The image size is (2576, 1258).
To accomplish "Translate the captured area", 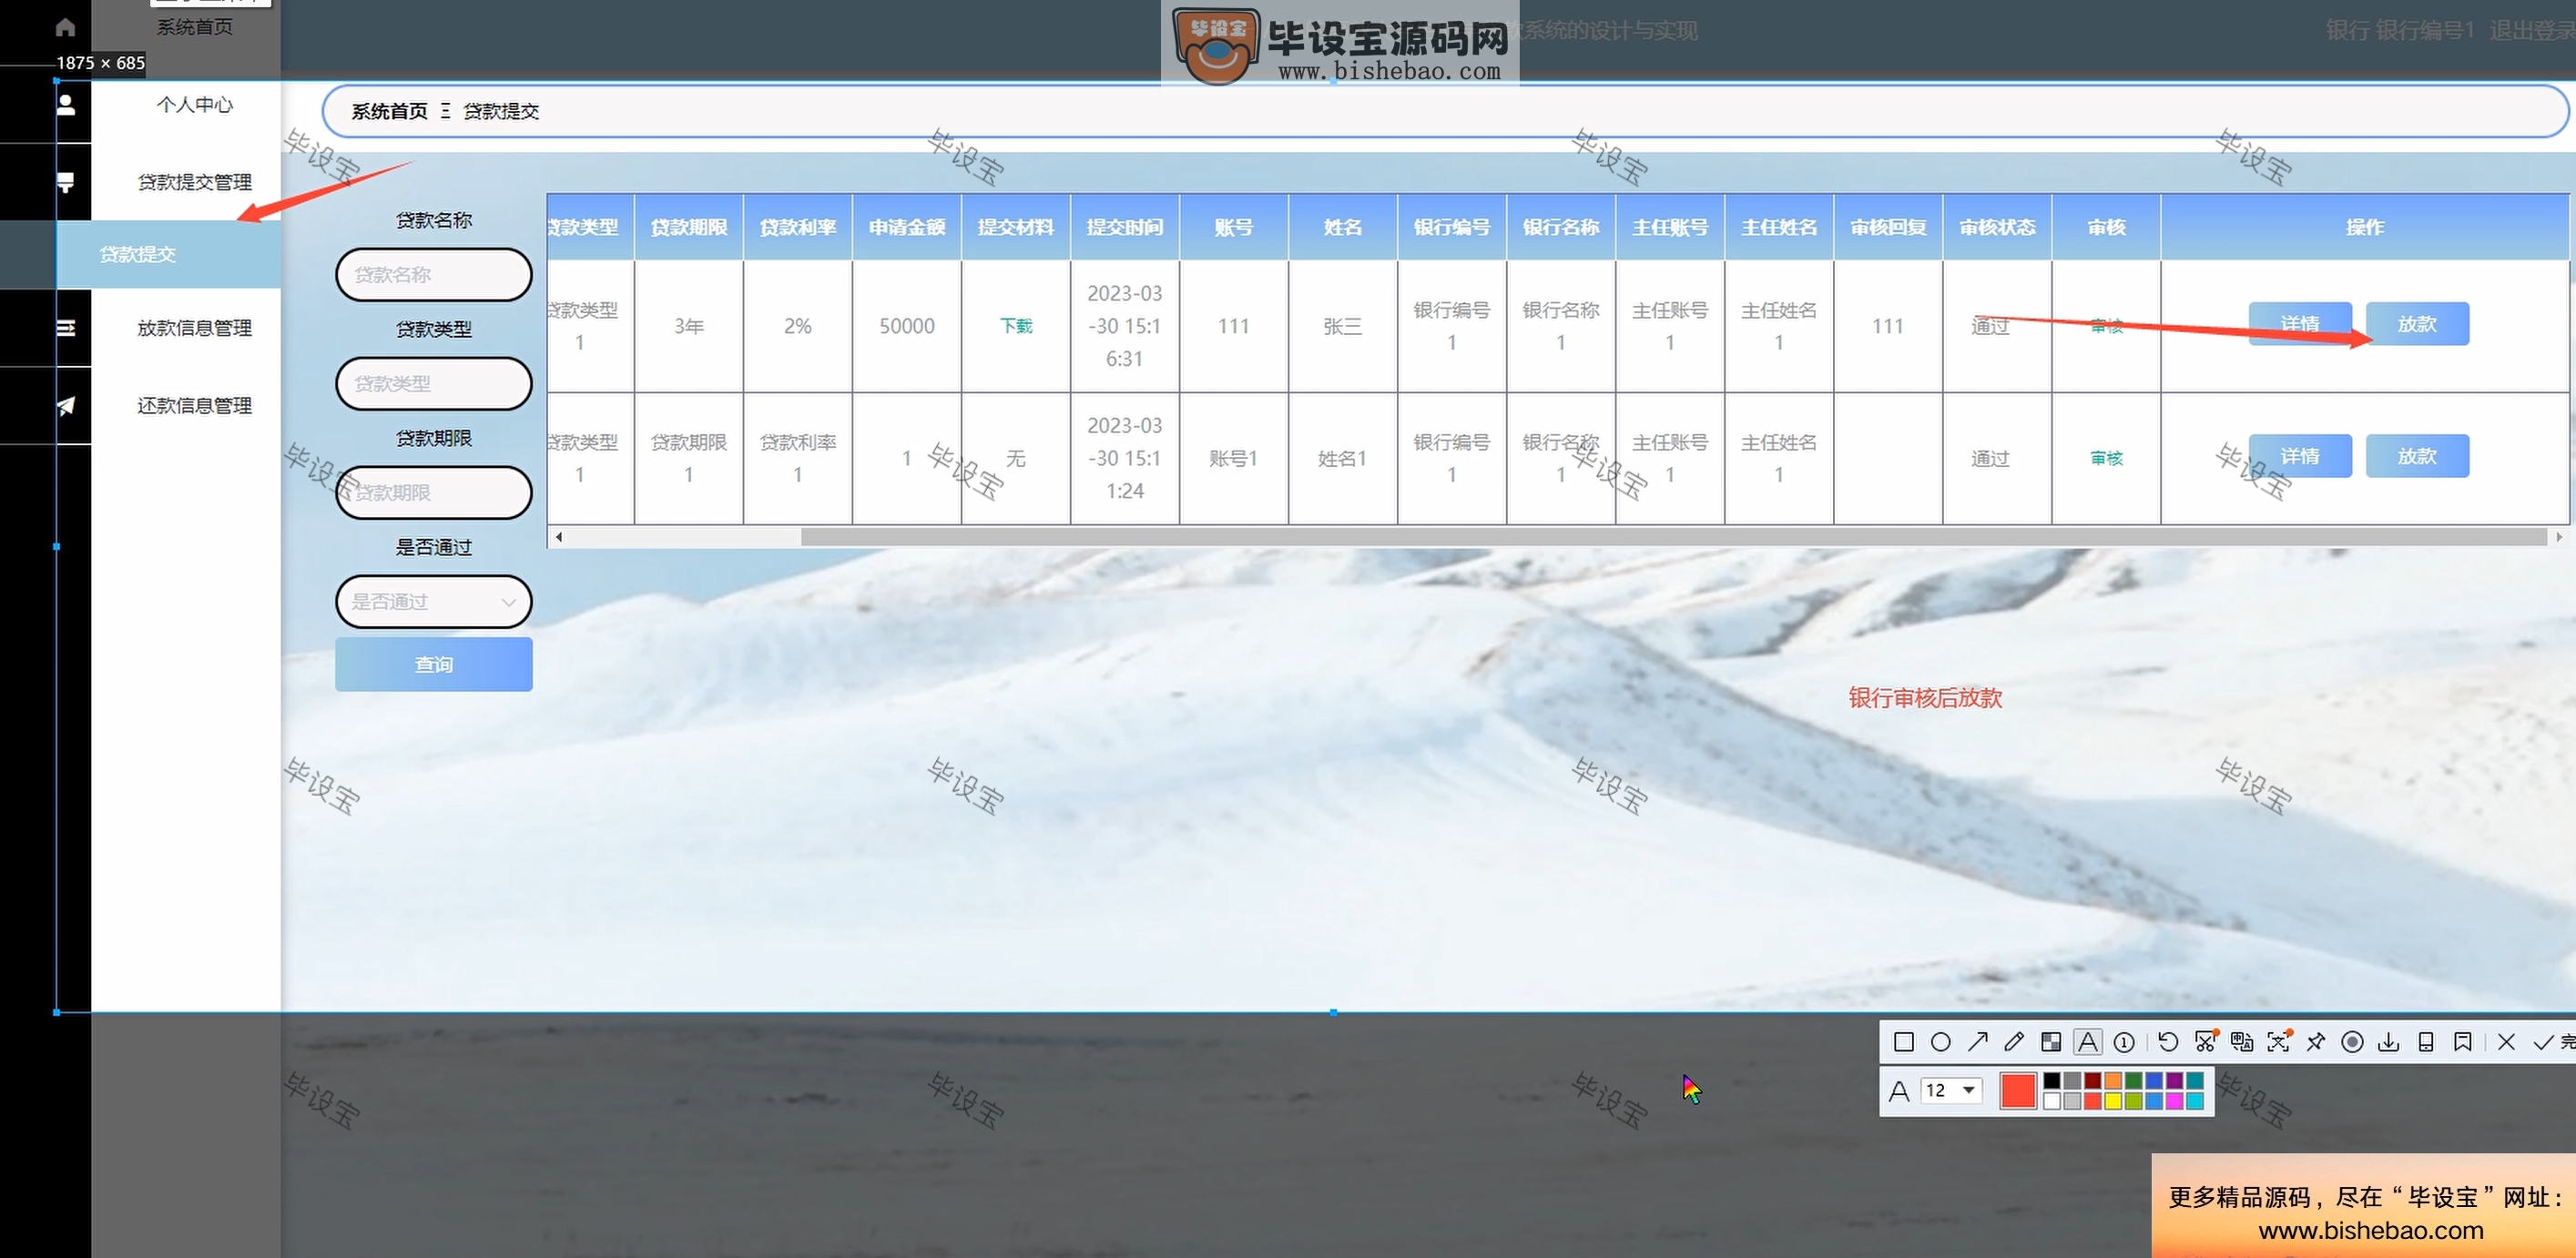I will coord(2242,1042).
